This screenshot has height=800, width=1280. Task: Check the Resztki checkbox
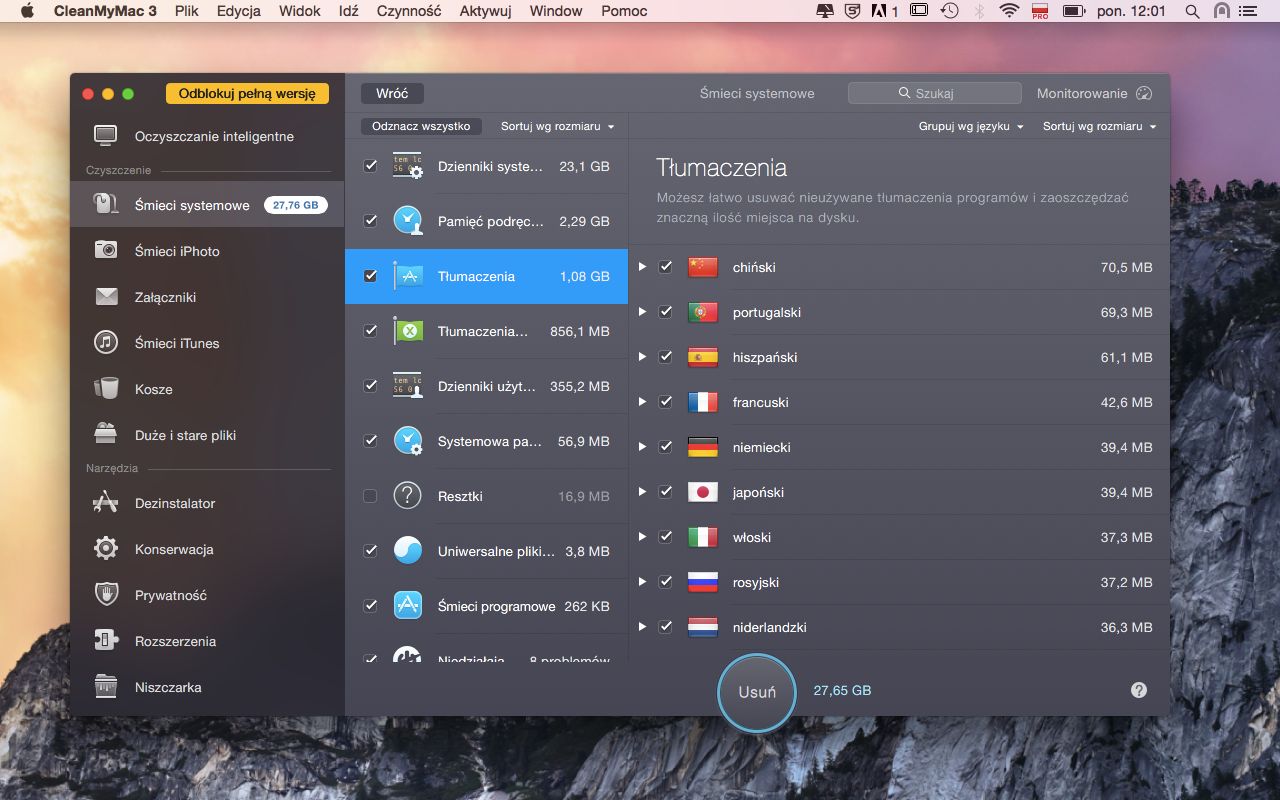click(x=370, y=496)
